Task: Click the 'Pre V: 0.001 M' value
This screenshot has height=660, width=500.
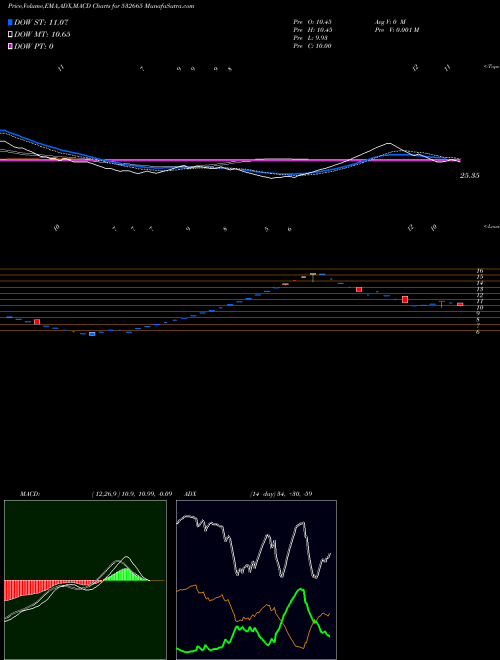Action: pyautogui.click(x=396, y=30)
